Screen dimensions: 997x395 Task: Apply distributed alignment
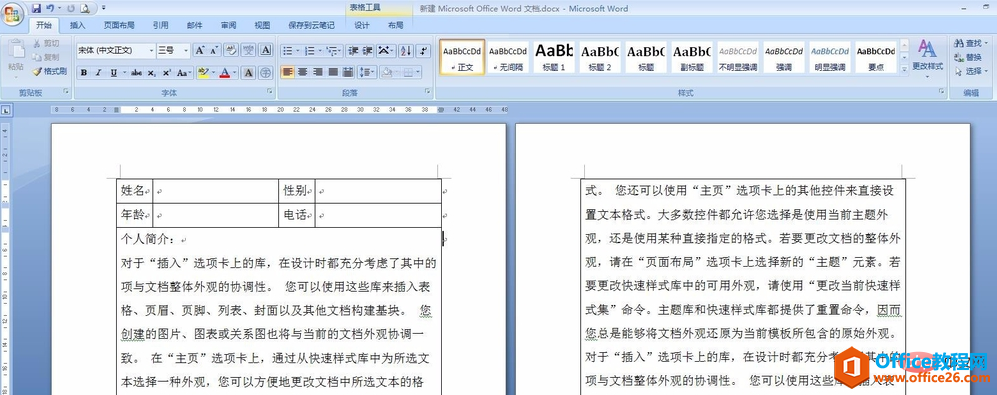[x=348, y=73]
